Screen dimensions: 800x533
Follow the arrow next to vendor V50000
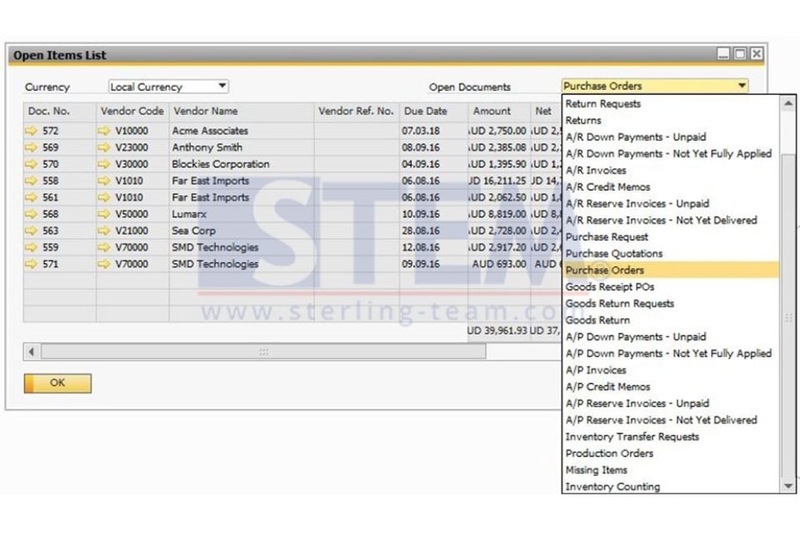104,214
